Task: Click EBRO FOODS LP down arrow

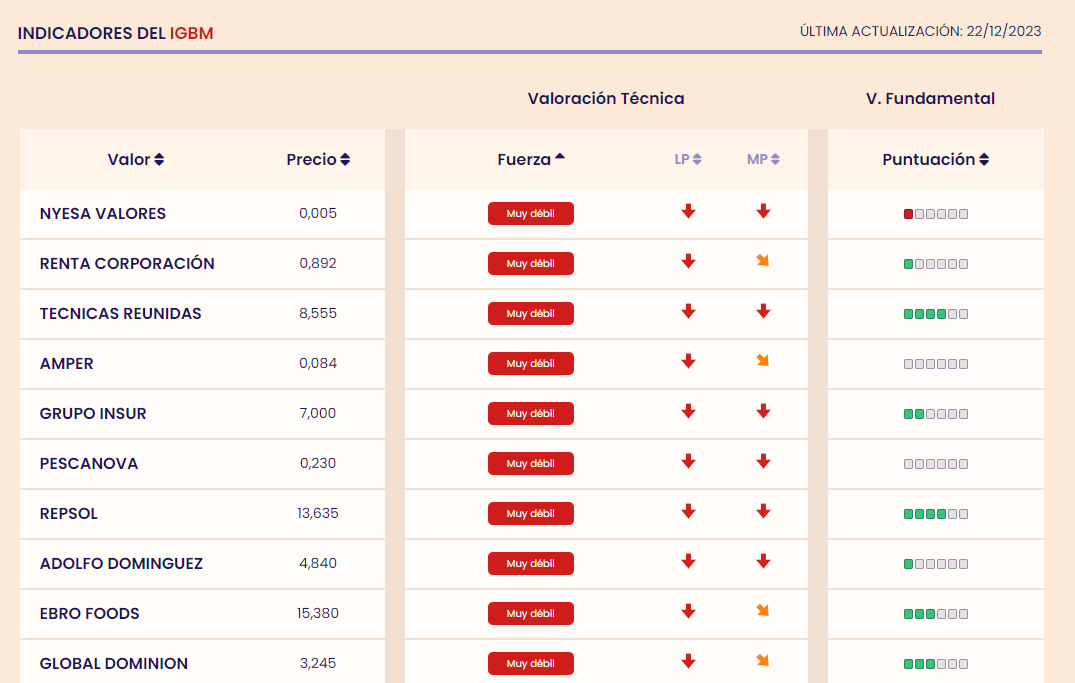Action: (x=688, y=612)
